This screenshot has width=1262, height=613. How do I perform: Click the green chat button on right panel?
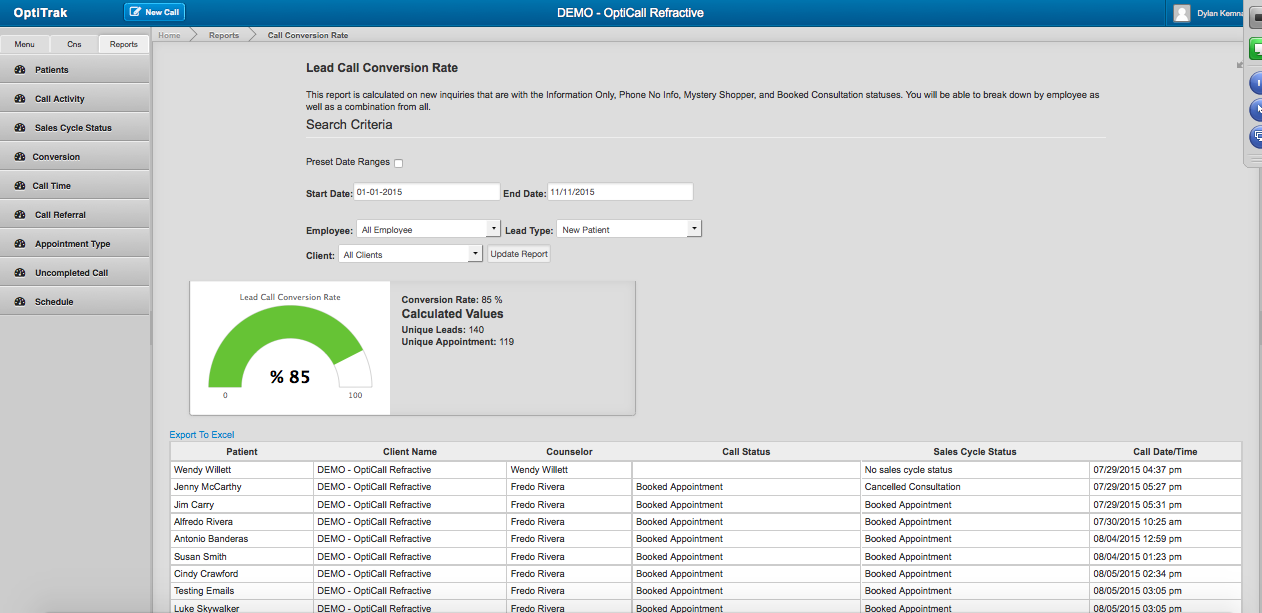click(1255, 48)
